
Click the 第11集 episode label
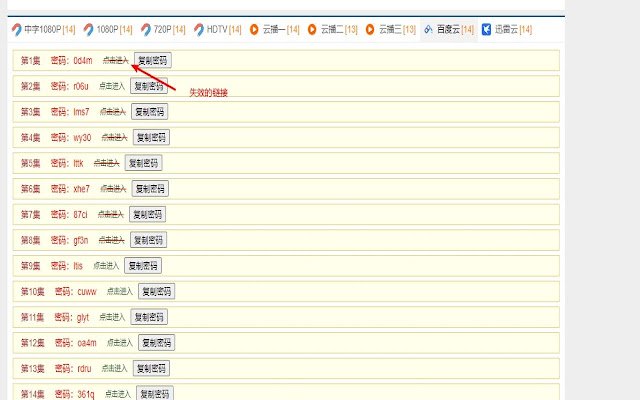(x=32, y=317)
